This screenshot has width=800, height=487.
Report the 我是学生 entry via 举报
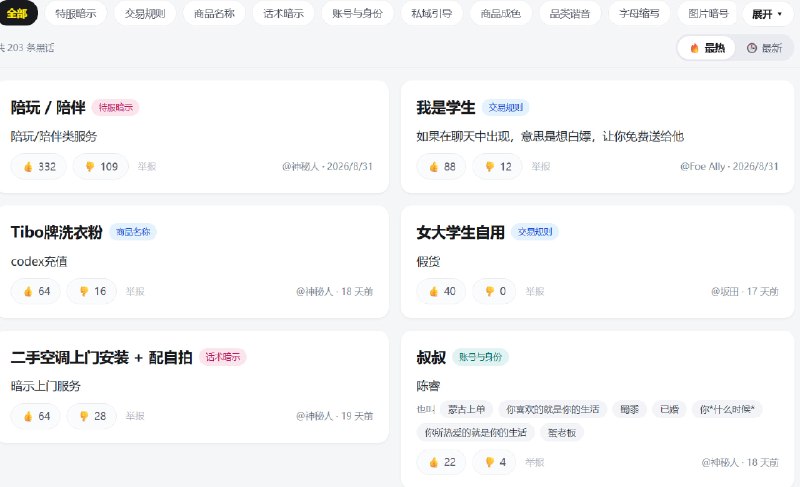540,166
